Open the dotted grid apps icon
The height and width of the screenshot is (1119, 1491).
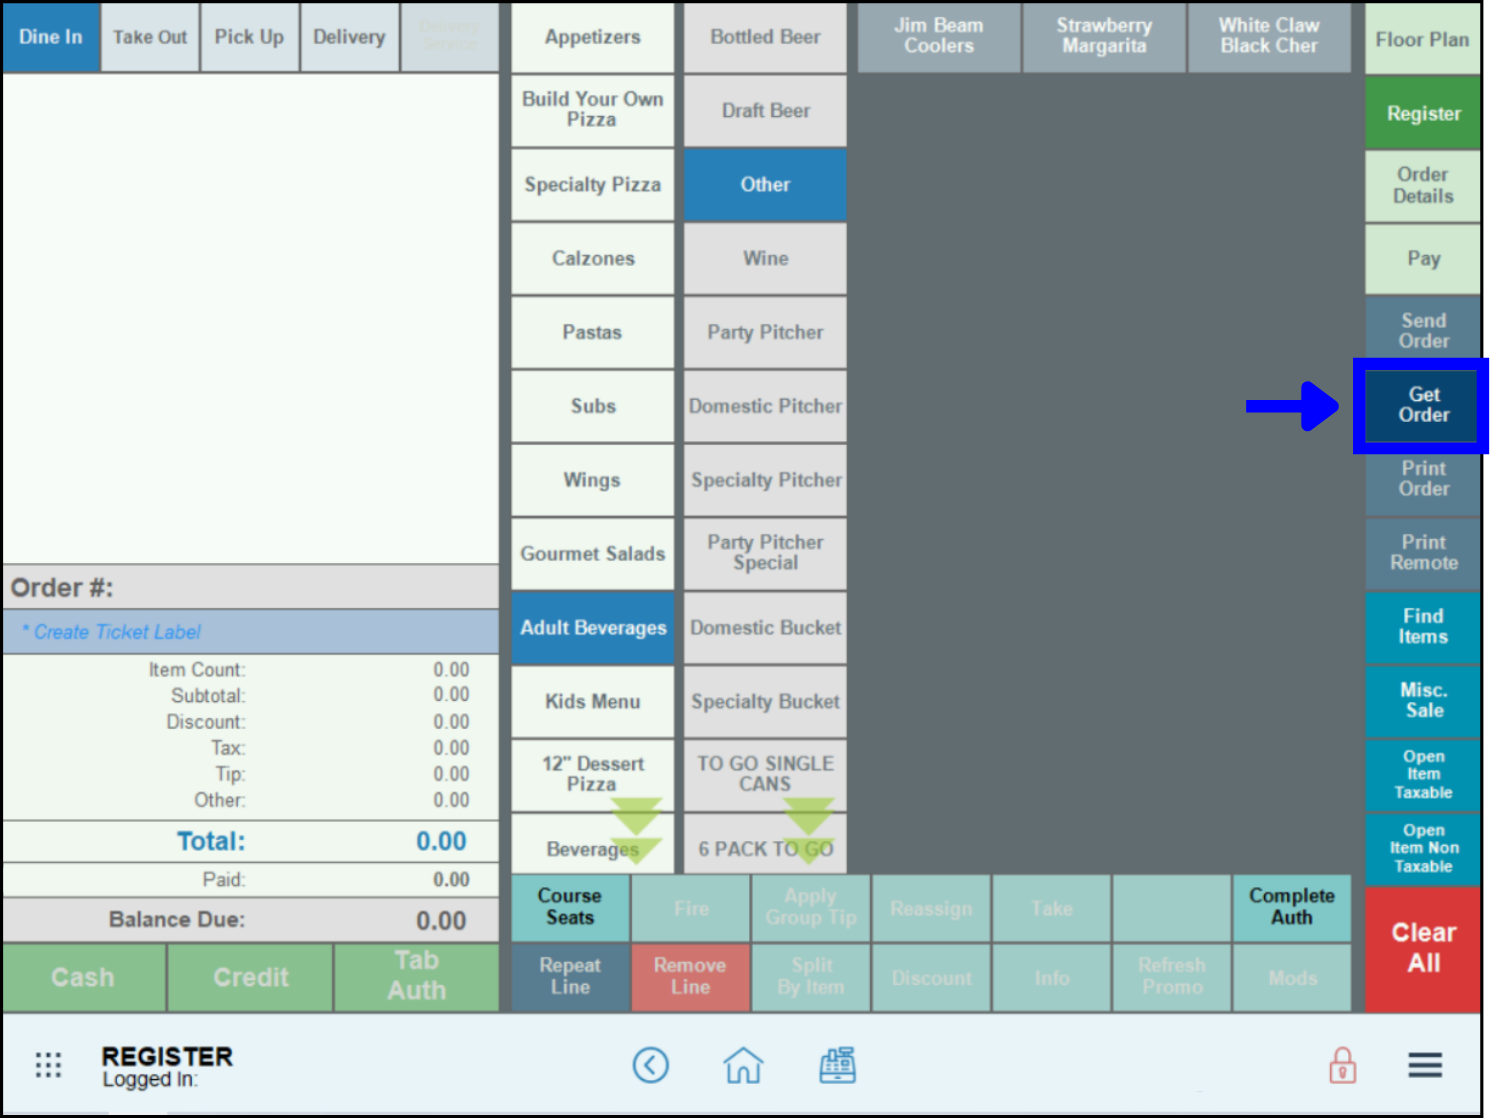click(x=48, y=1065)
